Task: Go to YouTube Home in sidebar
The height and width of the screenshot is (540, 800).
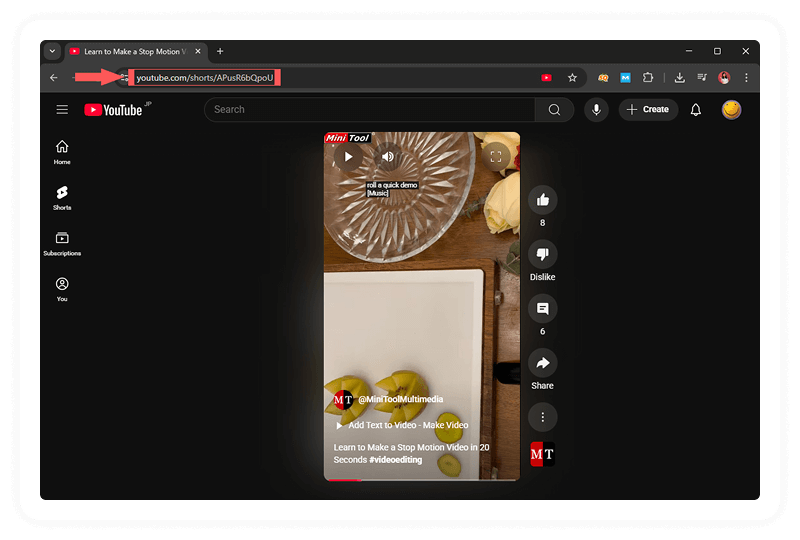Action: click(x=62, y=151)
